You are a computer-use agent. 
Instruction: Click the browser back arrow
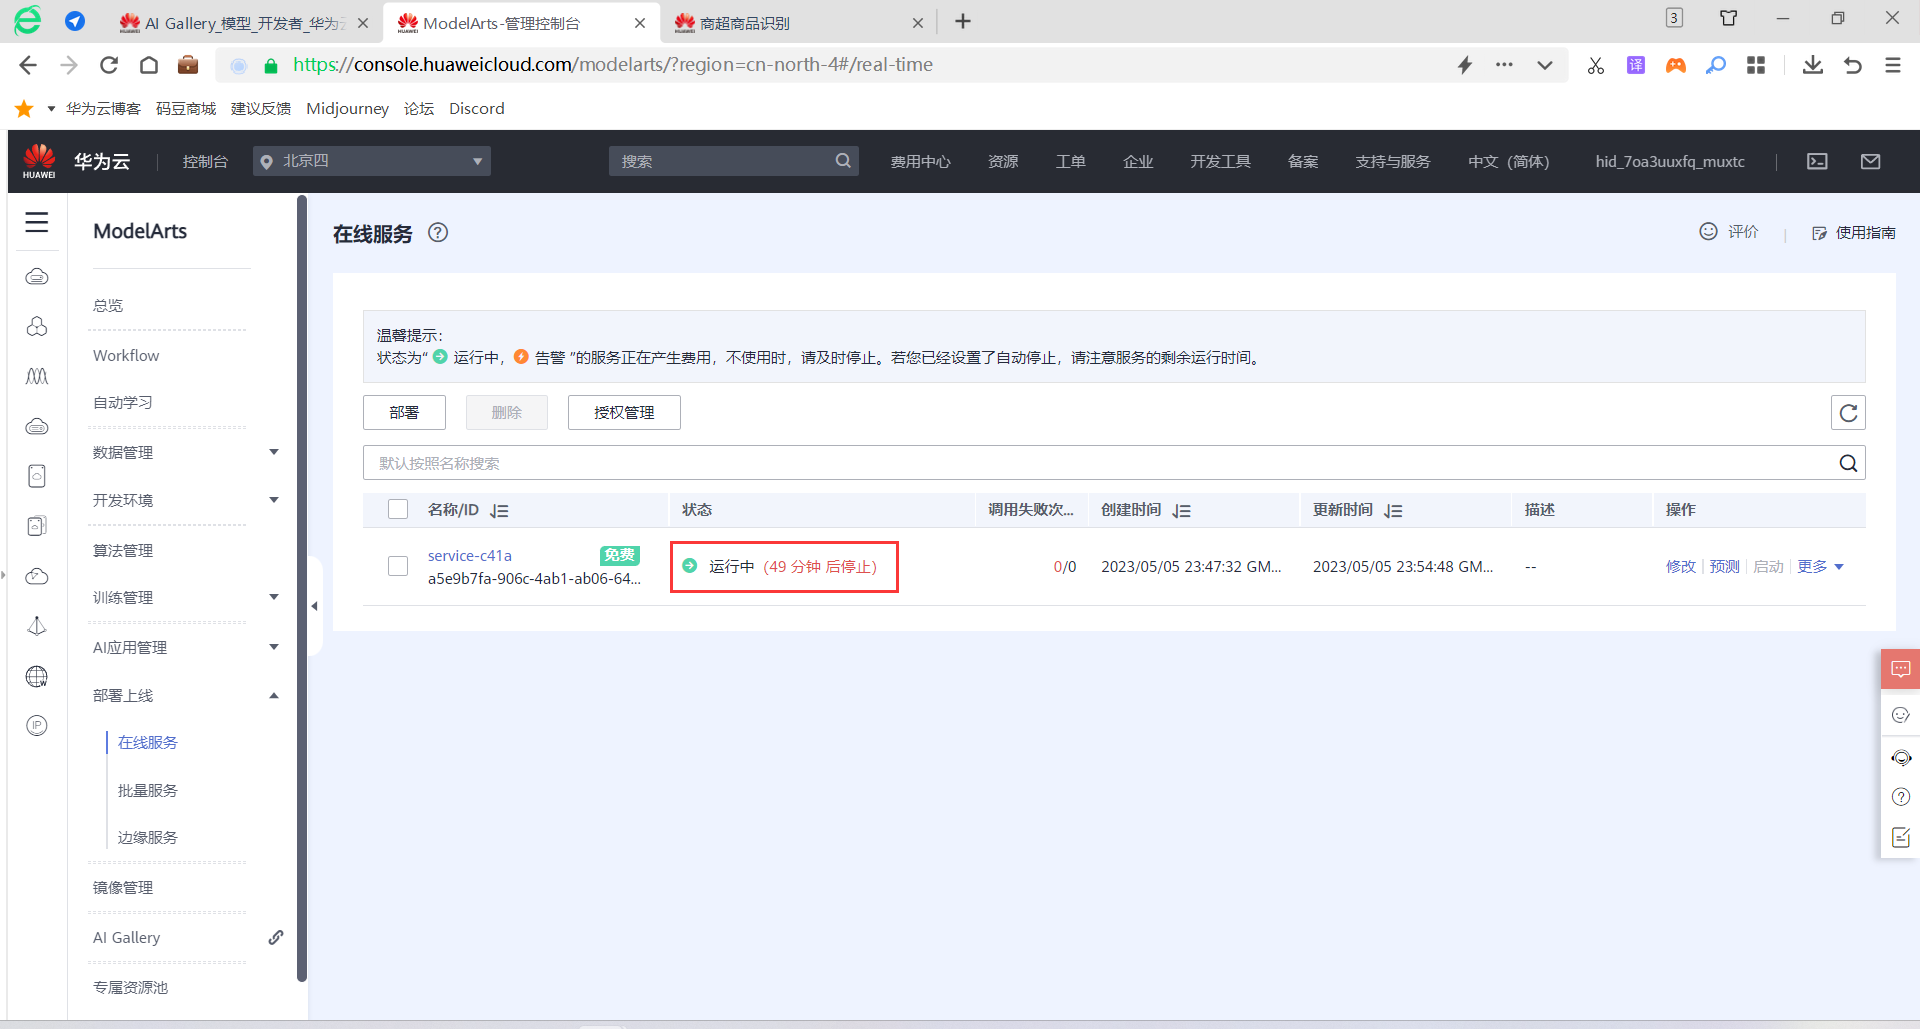pyautogui.click(x=28, y=65)
